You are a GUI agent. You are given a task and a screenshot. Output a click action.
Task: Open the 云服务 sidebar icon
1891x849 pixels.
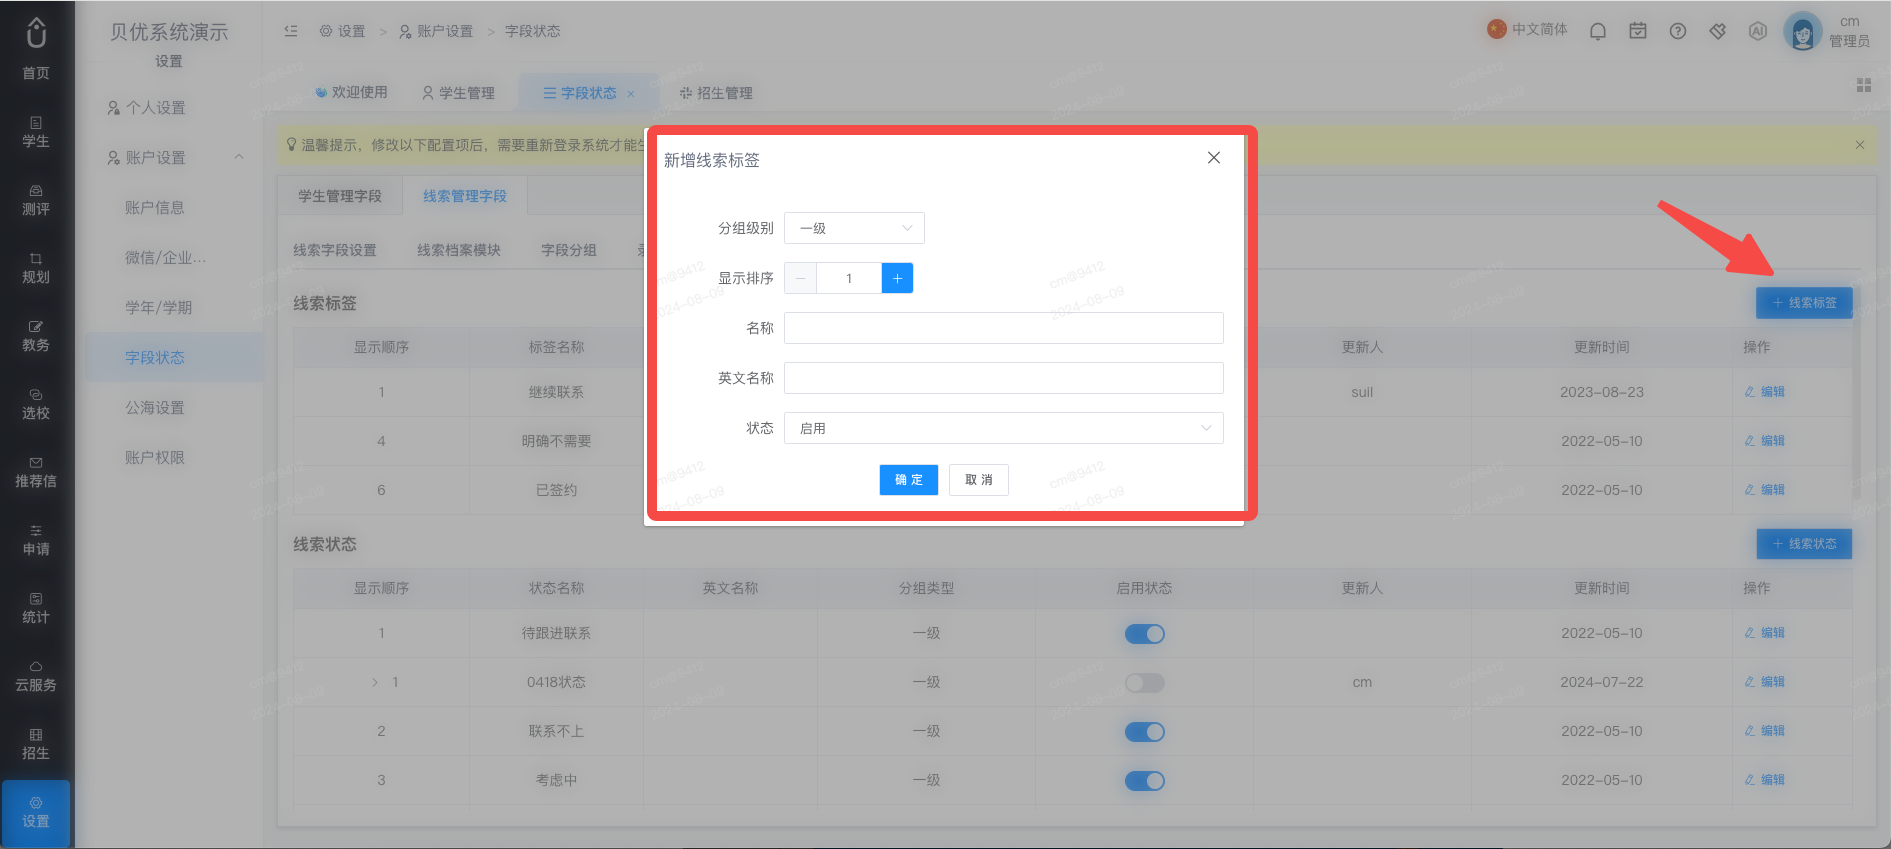coord(36,676)
